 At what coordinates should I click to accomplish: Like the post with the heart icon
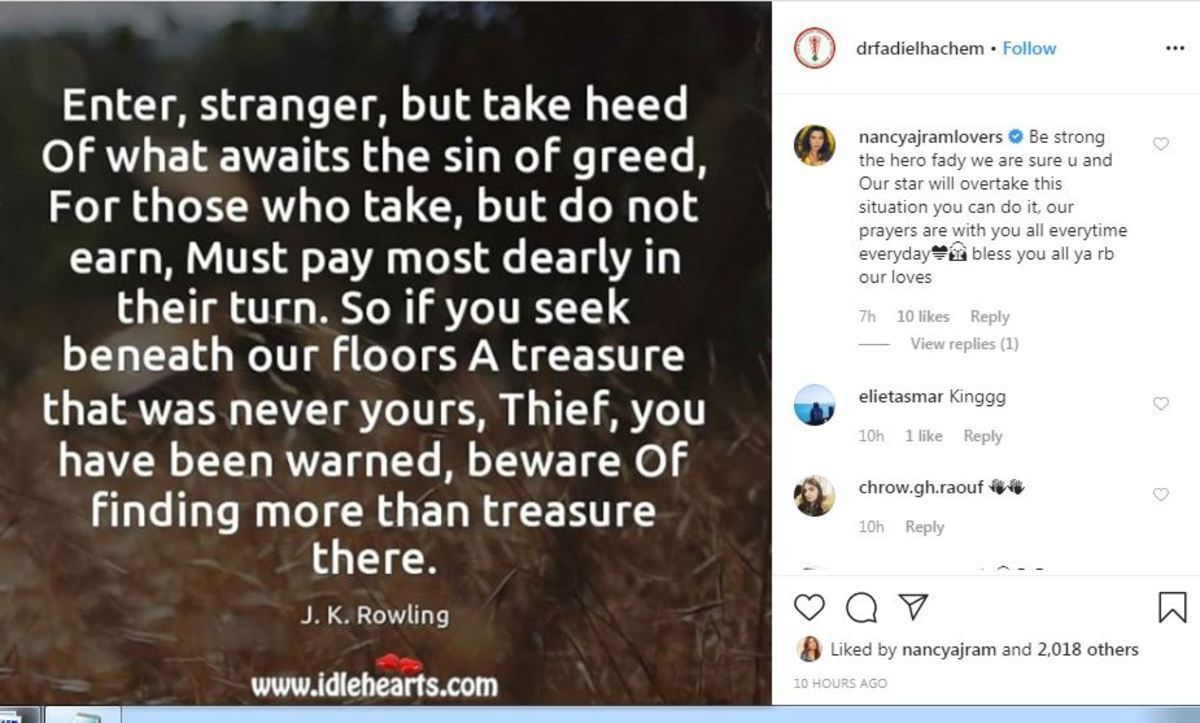click(x=810, y=607)
